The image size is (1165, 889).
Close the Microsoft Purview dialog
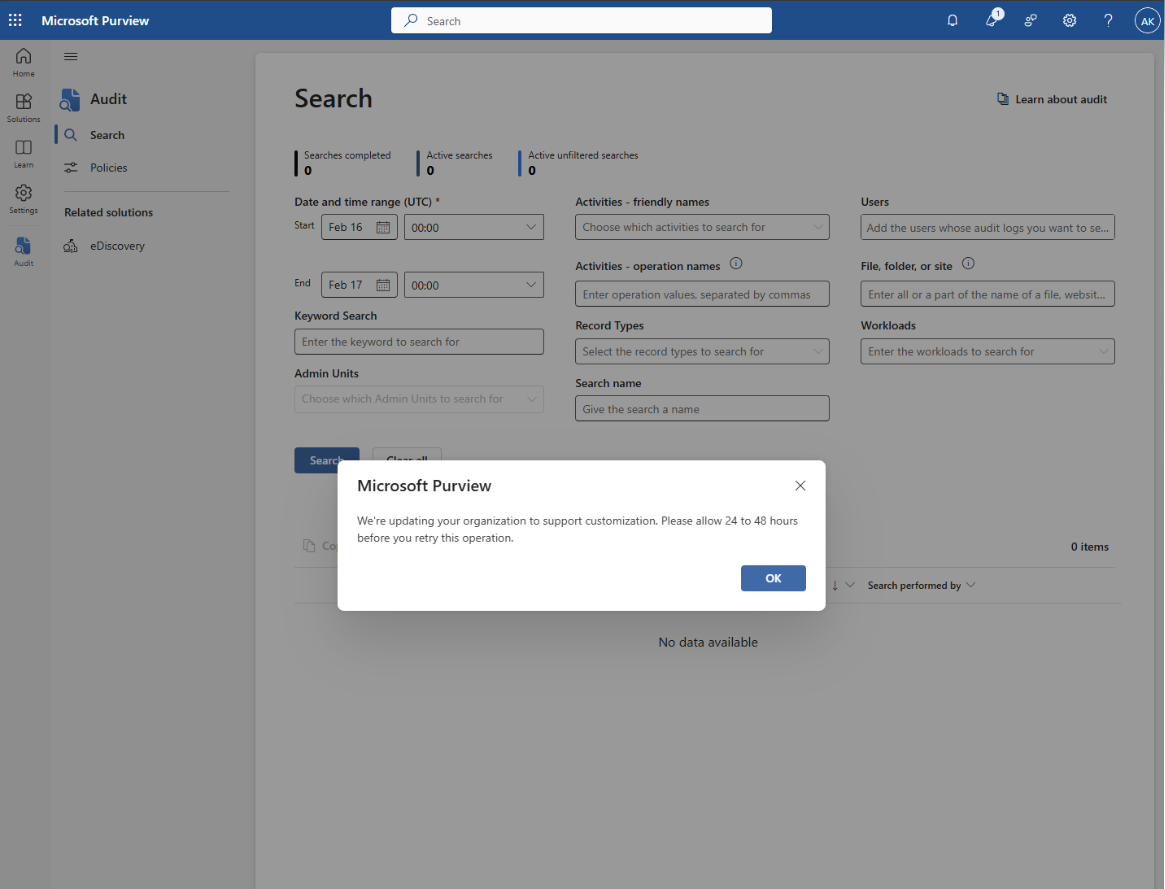coord(799,486)
